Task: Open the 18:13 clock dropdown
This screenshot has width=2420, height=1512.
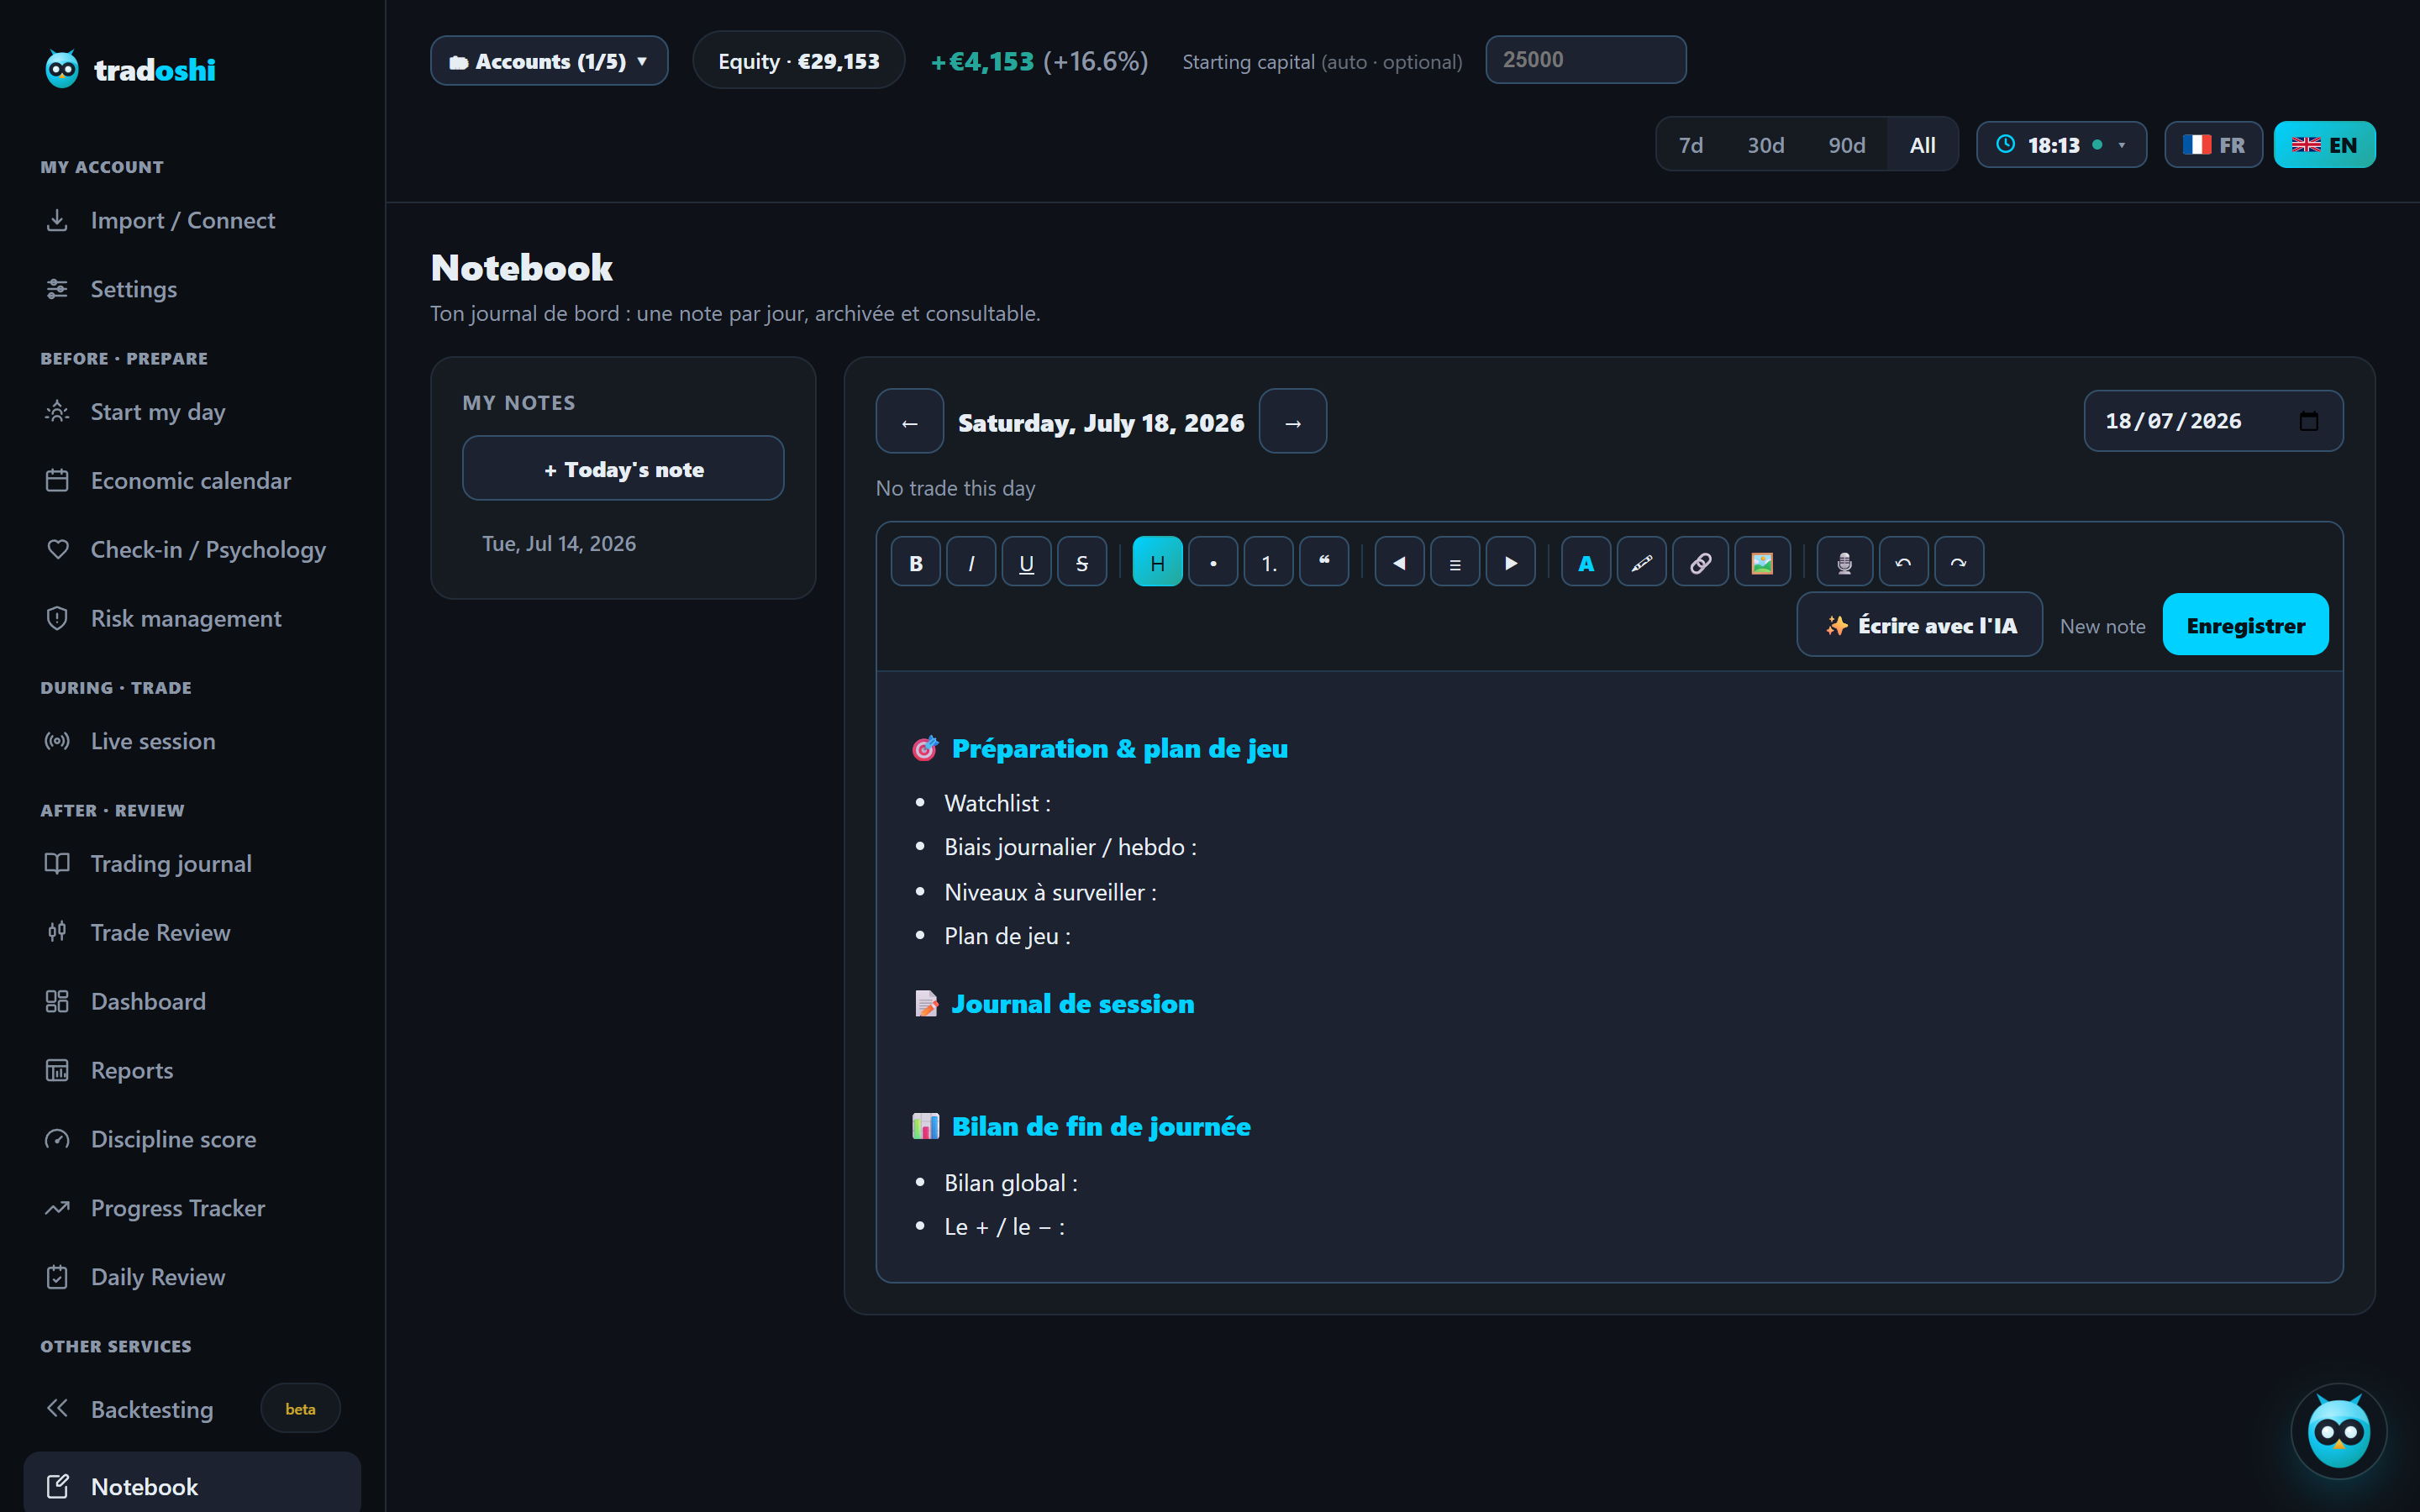Action: (2061, 145)
